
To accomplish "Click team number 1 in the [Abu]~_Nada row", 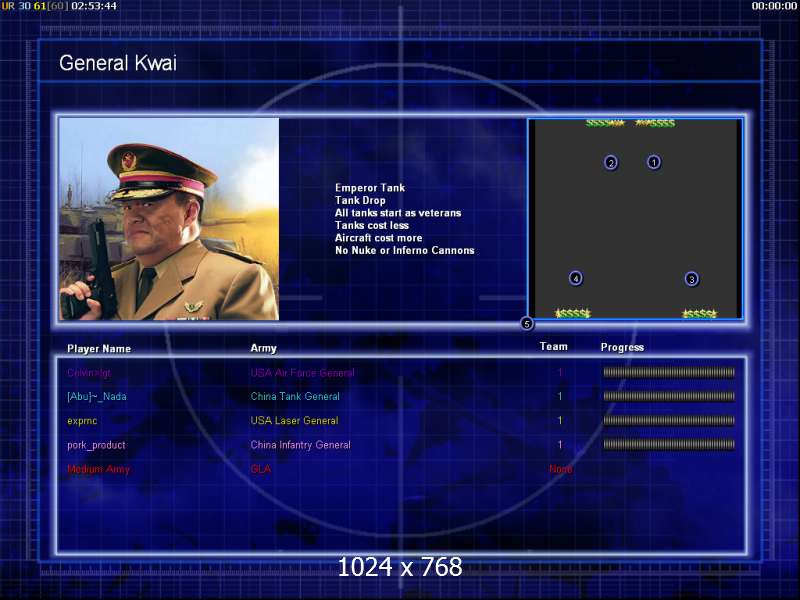I will coord(560,396).
